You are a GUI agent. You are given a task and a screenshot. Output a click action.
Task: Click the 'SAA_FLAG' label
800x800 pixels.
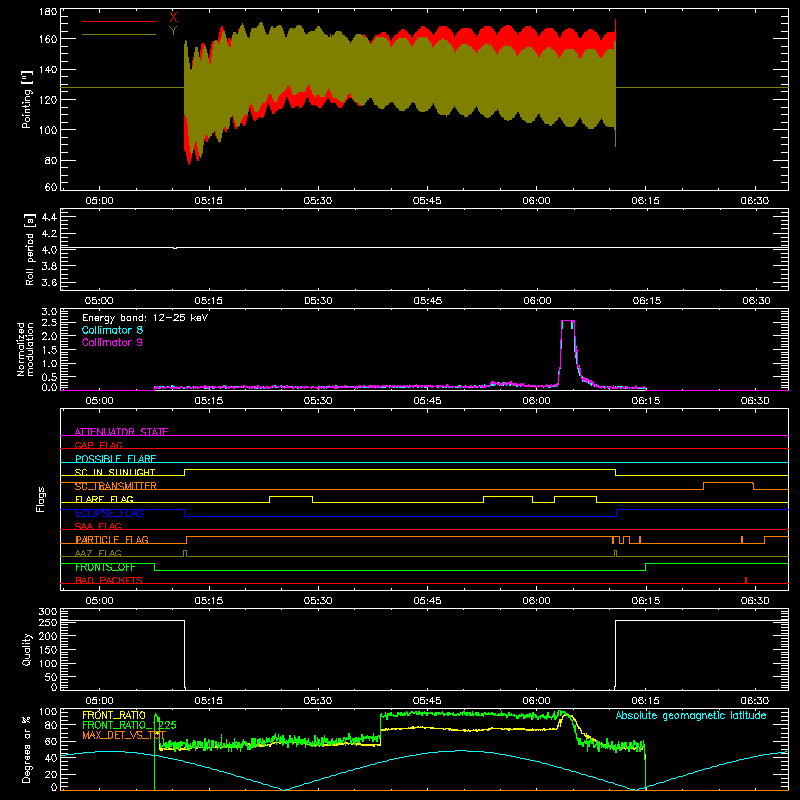coord(98,526)
